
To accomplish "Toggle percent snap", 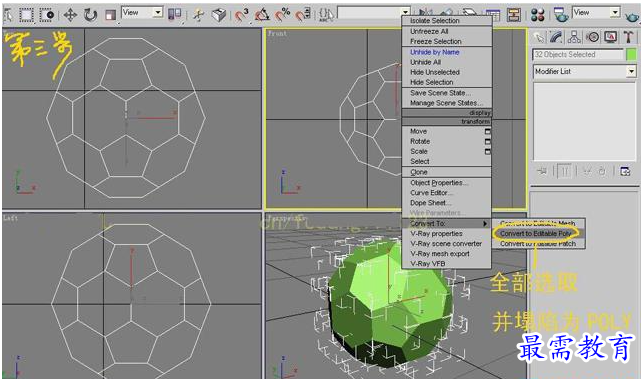I will (282, 15).
